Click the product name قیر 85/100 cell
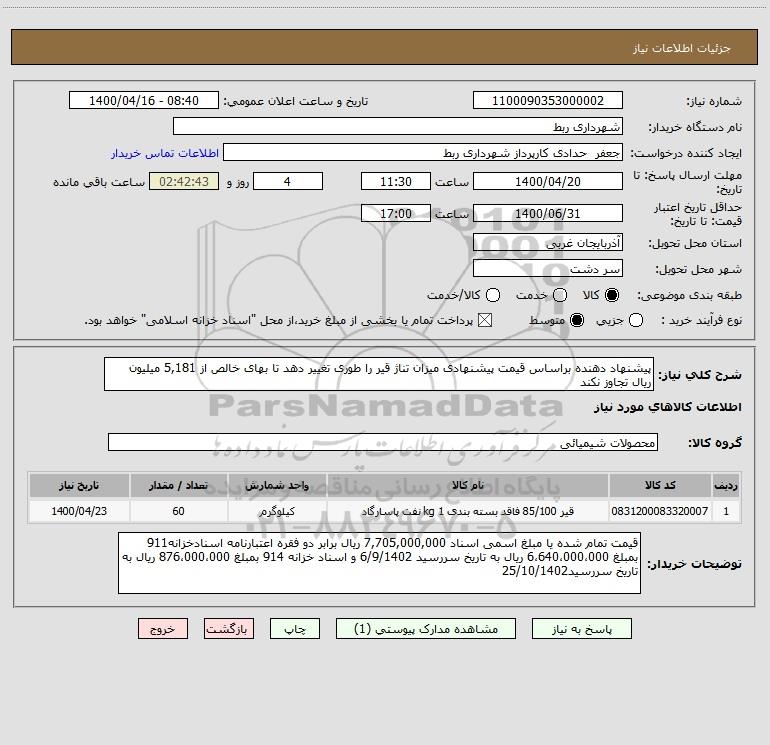Screen dimensions: 770x745 468,511
